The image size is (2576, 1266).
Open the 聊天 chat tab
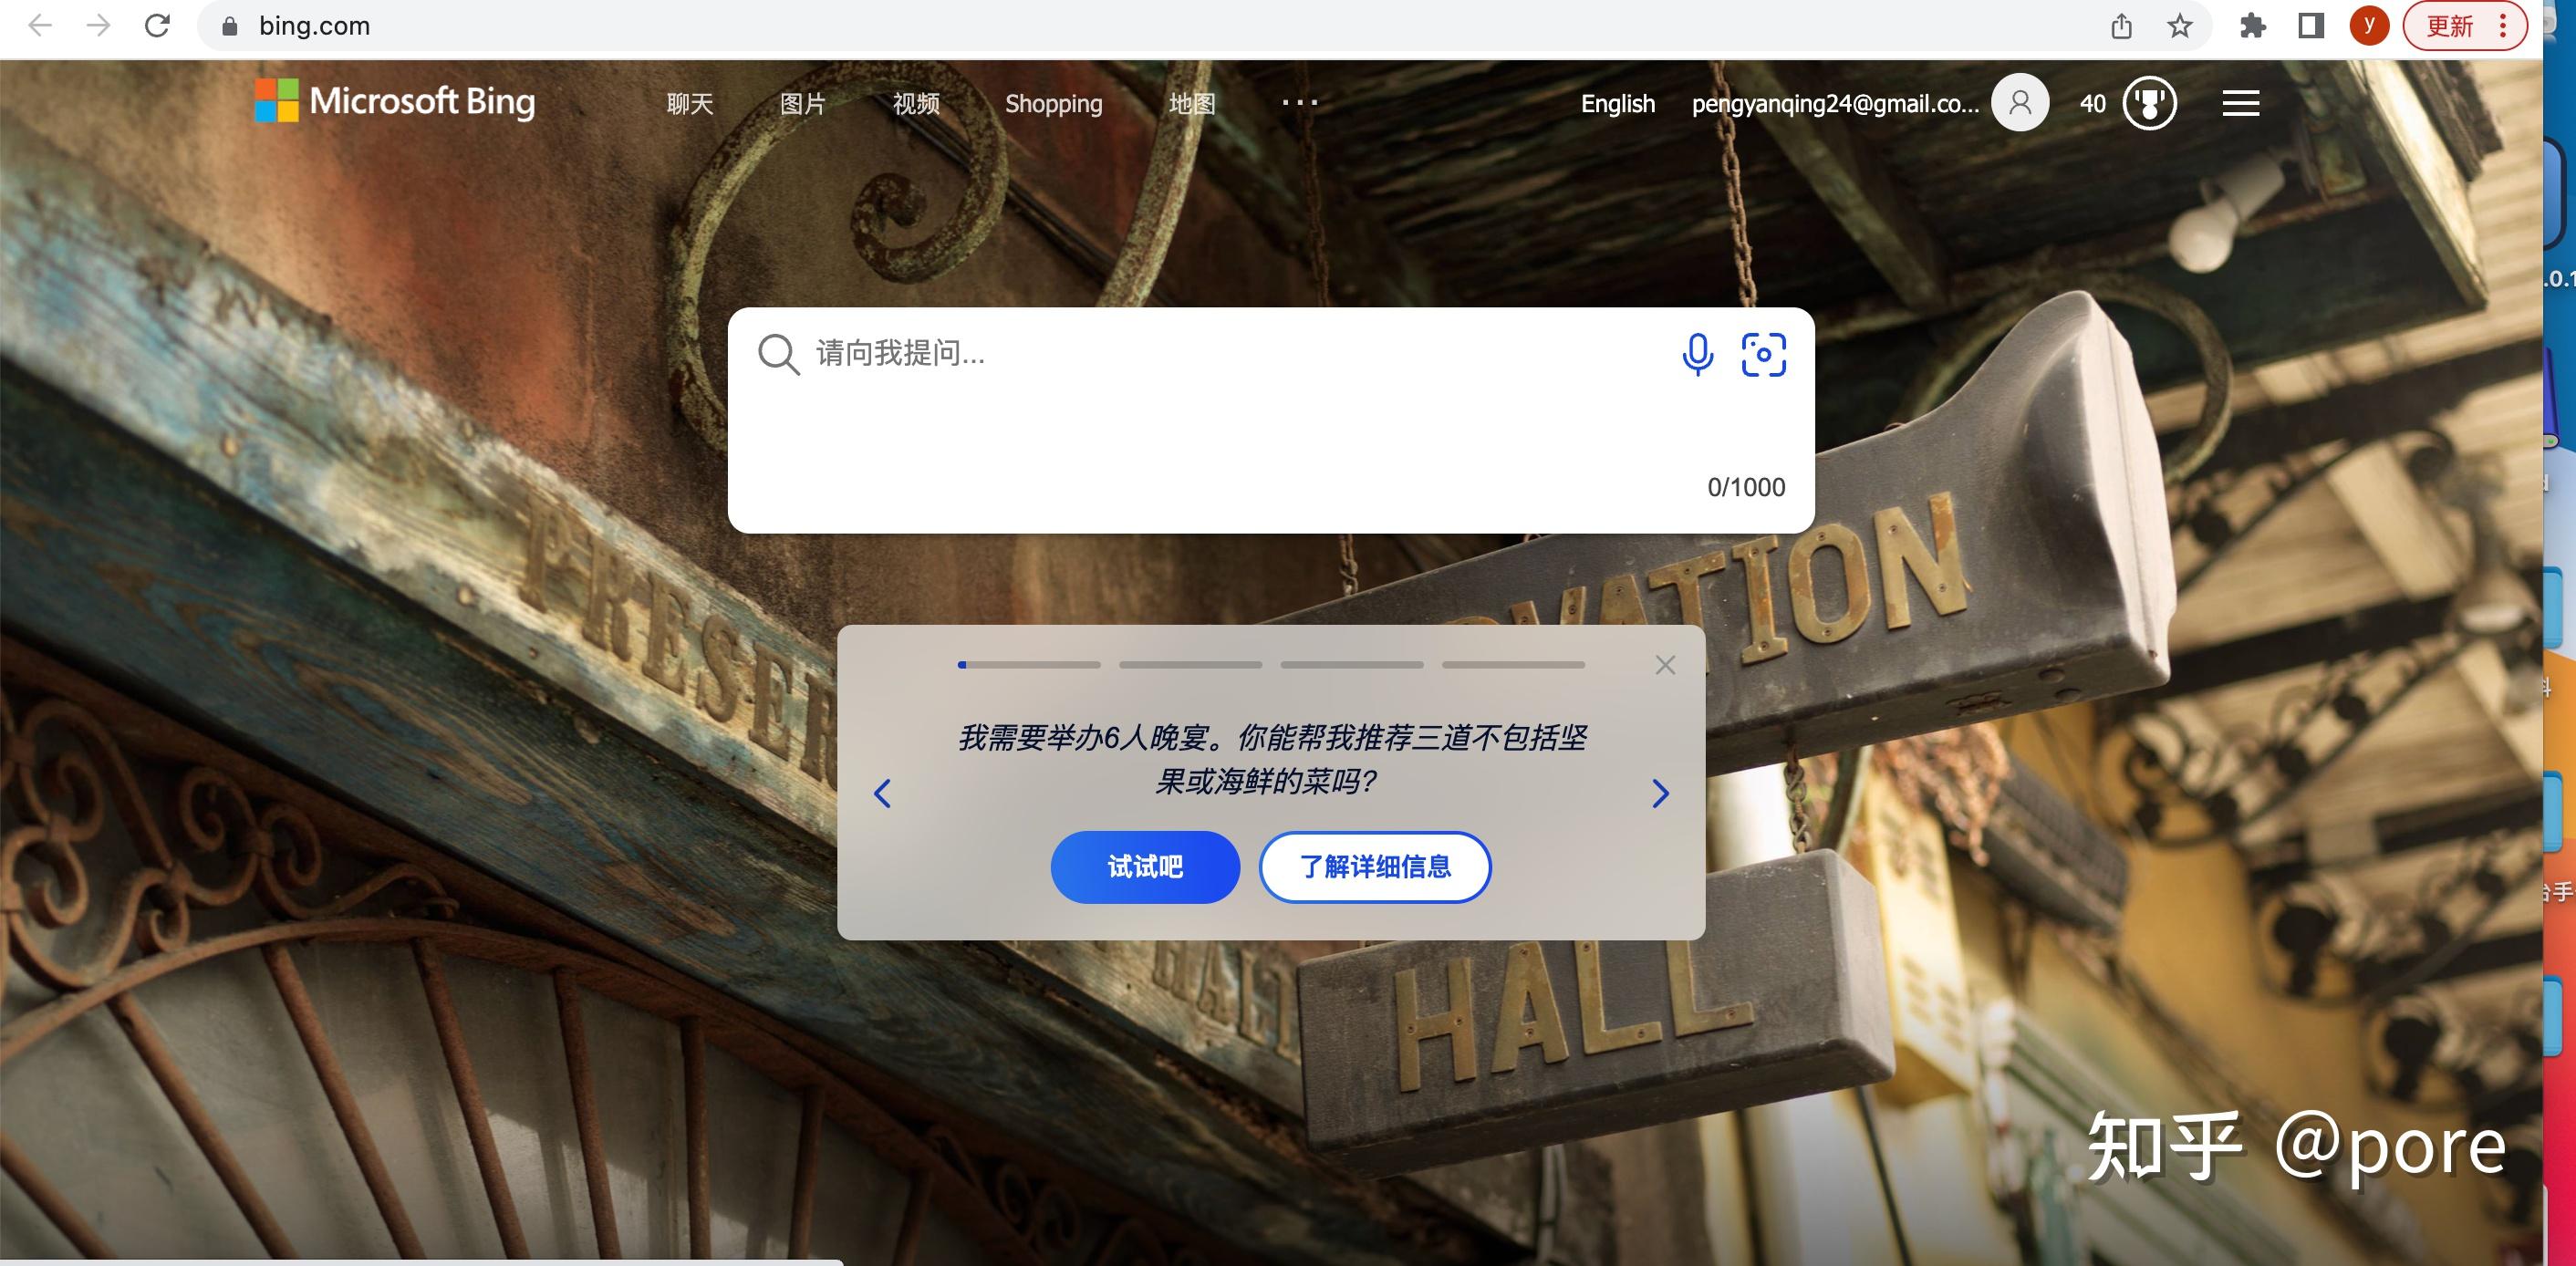point(689,104)
